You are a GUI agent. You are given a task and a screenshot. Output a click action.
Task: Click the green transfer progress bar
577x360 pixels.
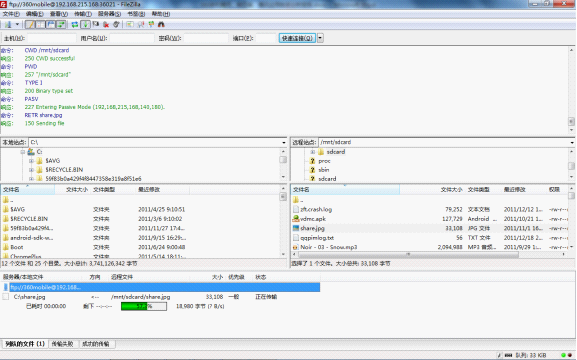coord(144,306)
